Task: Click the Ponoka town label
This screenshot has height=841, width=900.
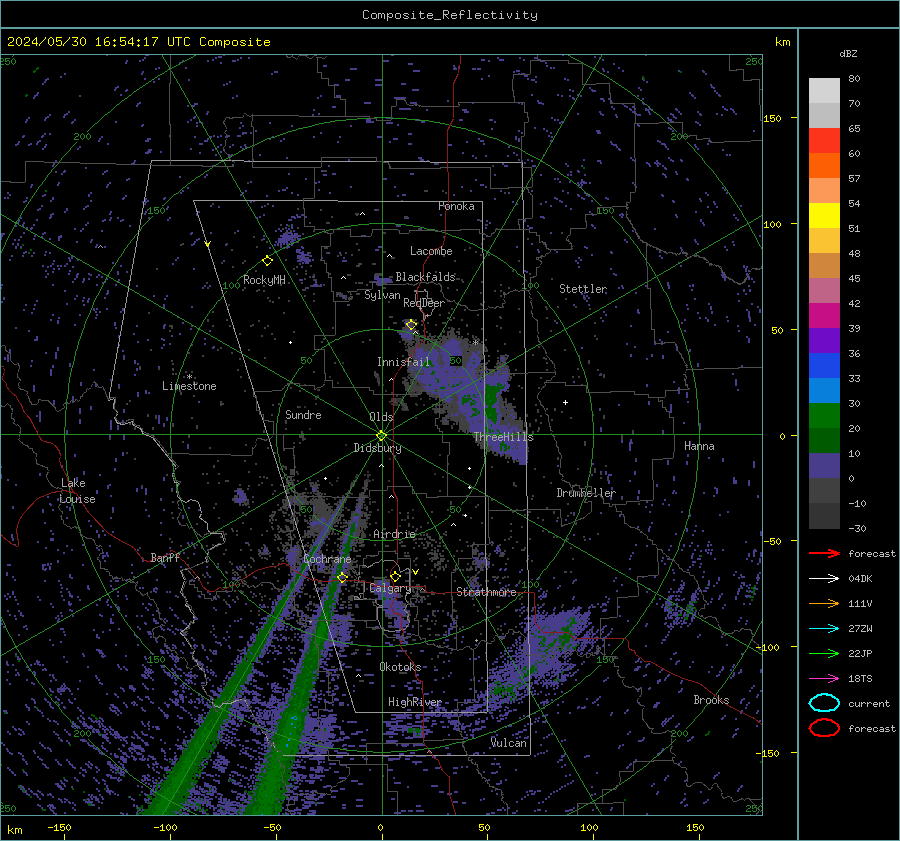Action: 456,206
